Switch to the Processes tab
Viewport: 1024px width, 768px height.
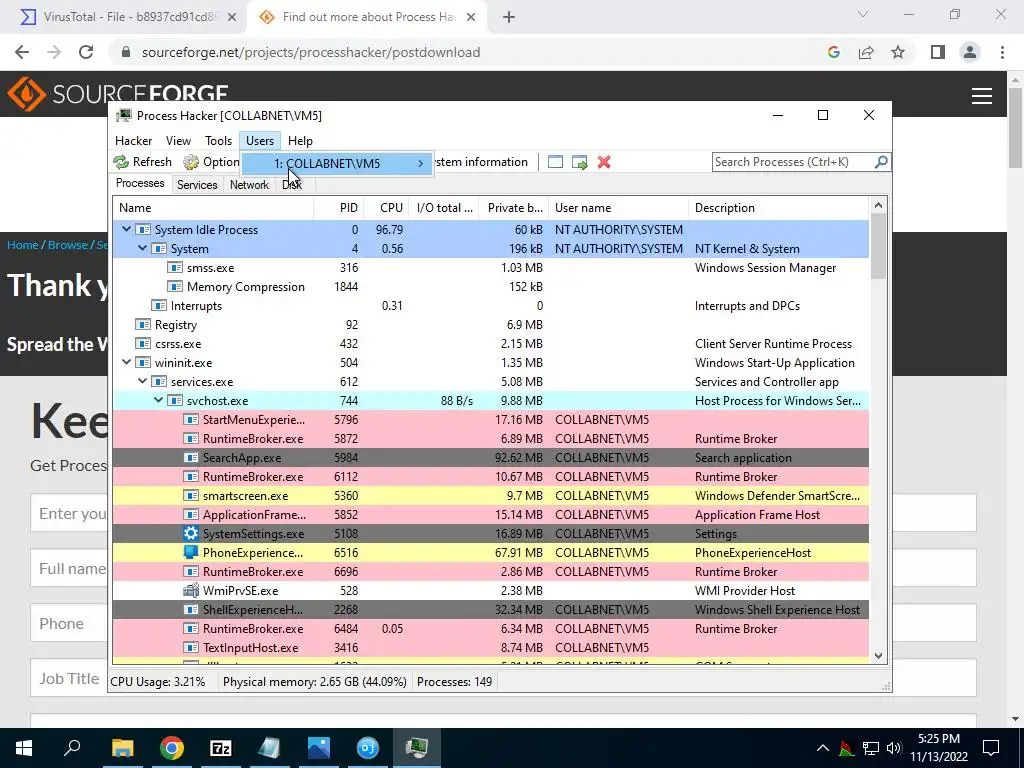pos(140,183)
